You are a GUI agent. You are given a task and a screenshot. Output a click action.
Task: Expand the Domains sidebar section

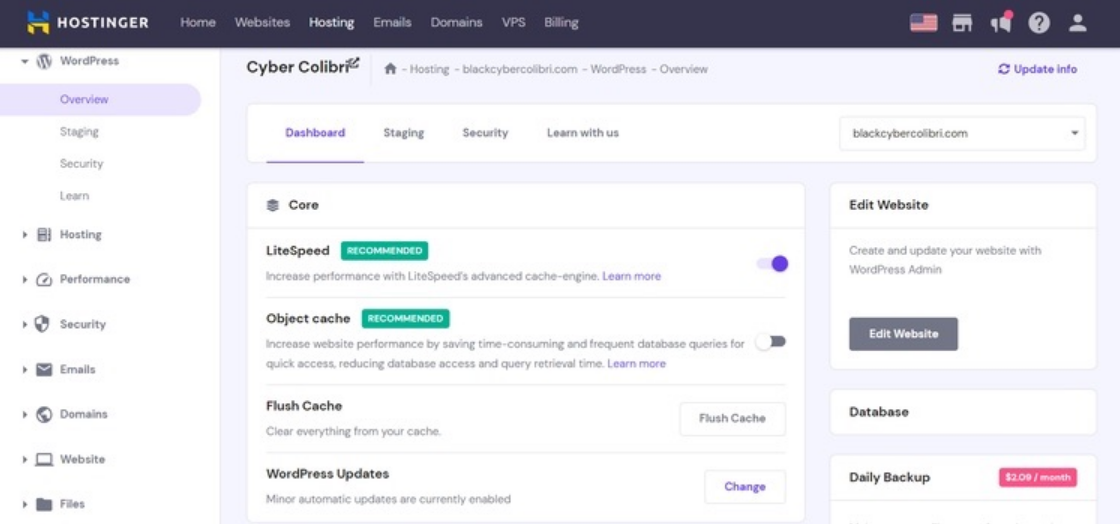[25, 415]
